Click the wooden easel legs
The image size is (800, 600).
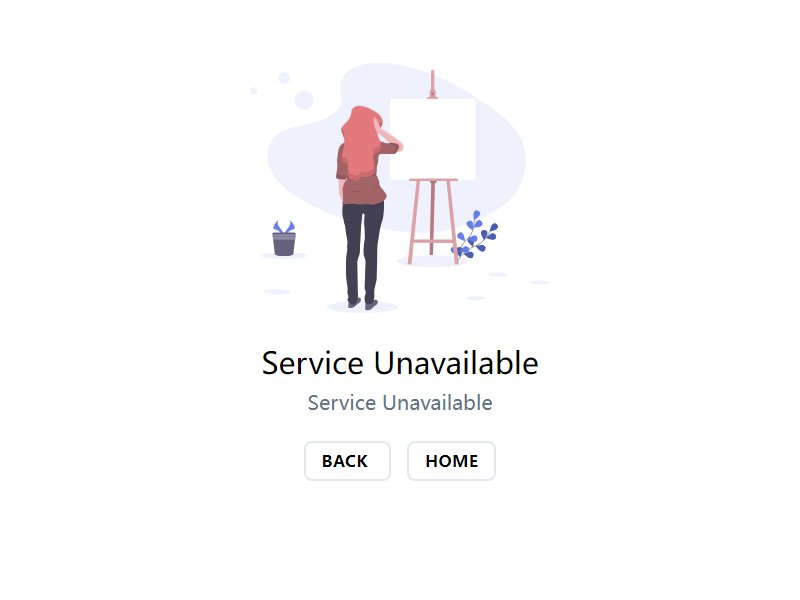tap(433, 221)
